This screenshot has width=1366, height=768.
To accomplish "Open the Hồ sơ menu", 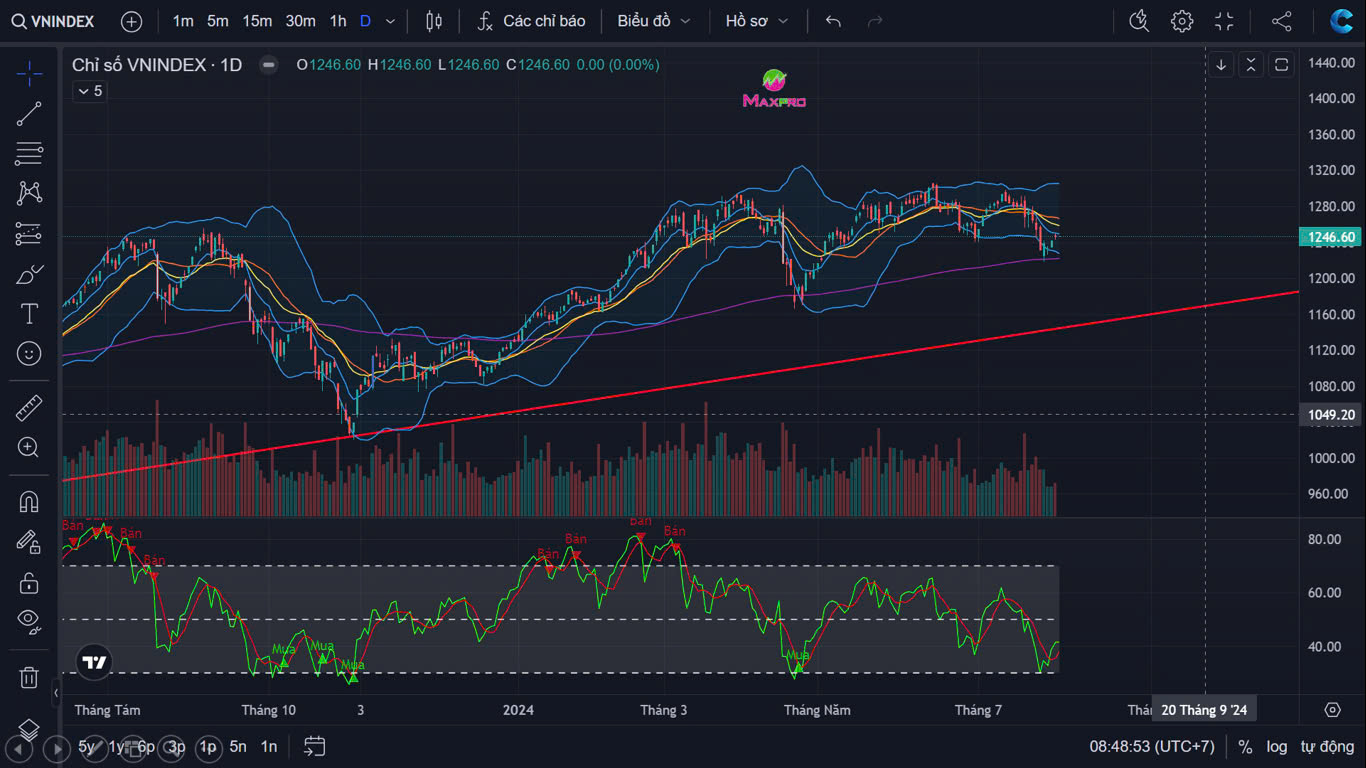I will 757,21.
